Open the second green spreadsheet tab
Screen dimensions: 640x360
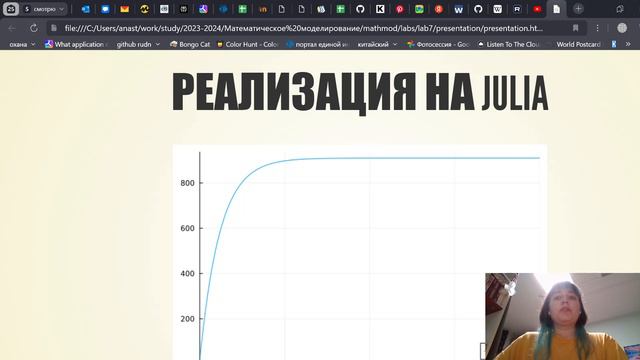[x=340, y=9]
